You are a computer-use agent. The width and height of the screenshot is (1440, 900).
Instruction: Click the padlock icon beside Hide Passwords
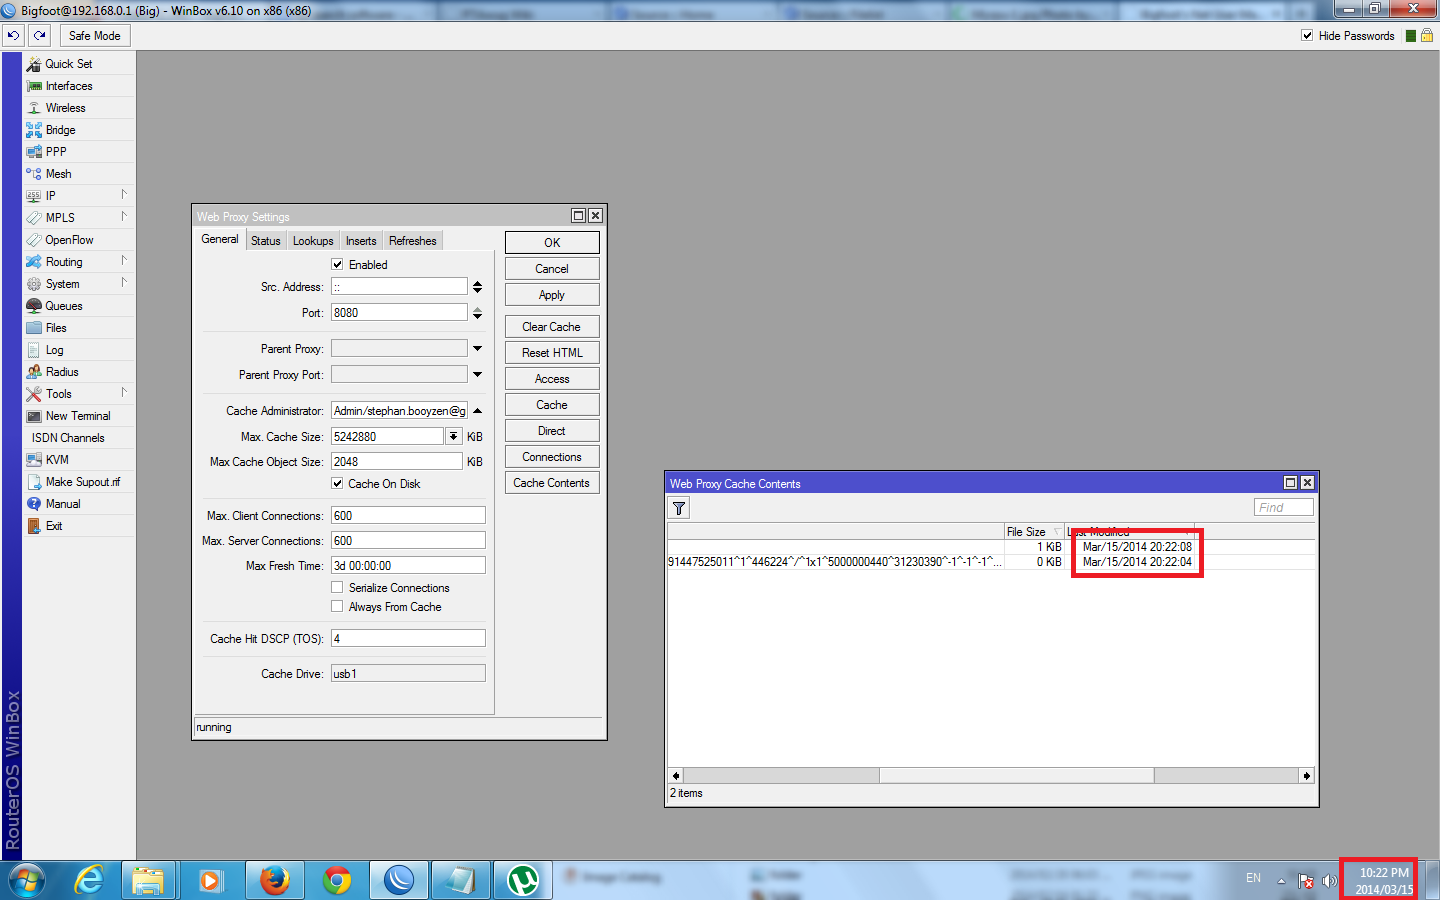pos(1427,35)
